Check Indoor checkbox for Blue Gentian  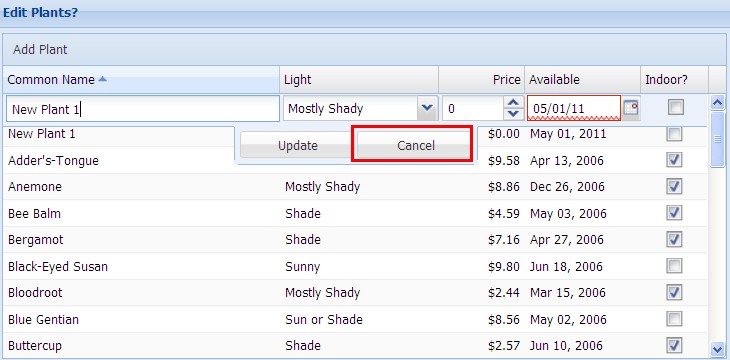click(675, 319)
